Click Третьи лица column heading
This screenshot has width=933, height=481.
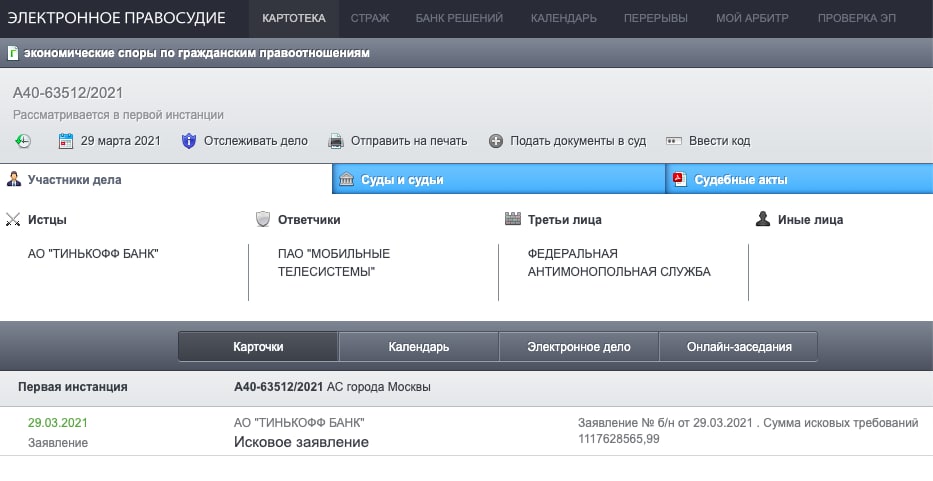pyautogui.click(x=565, y=220)
